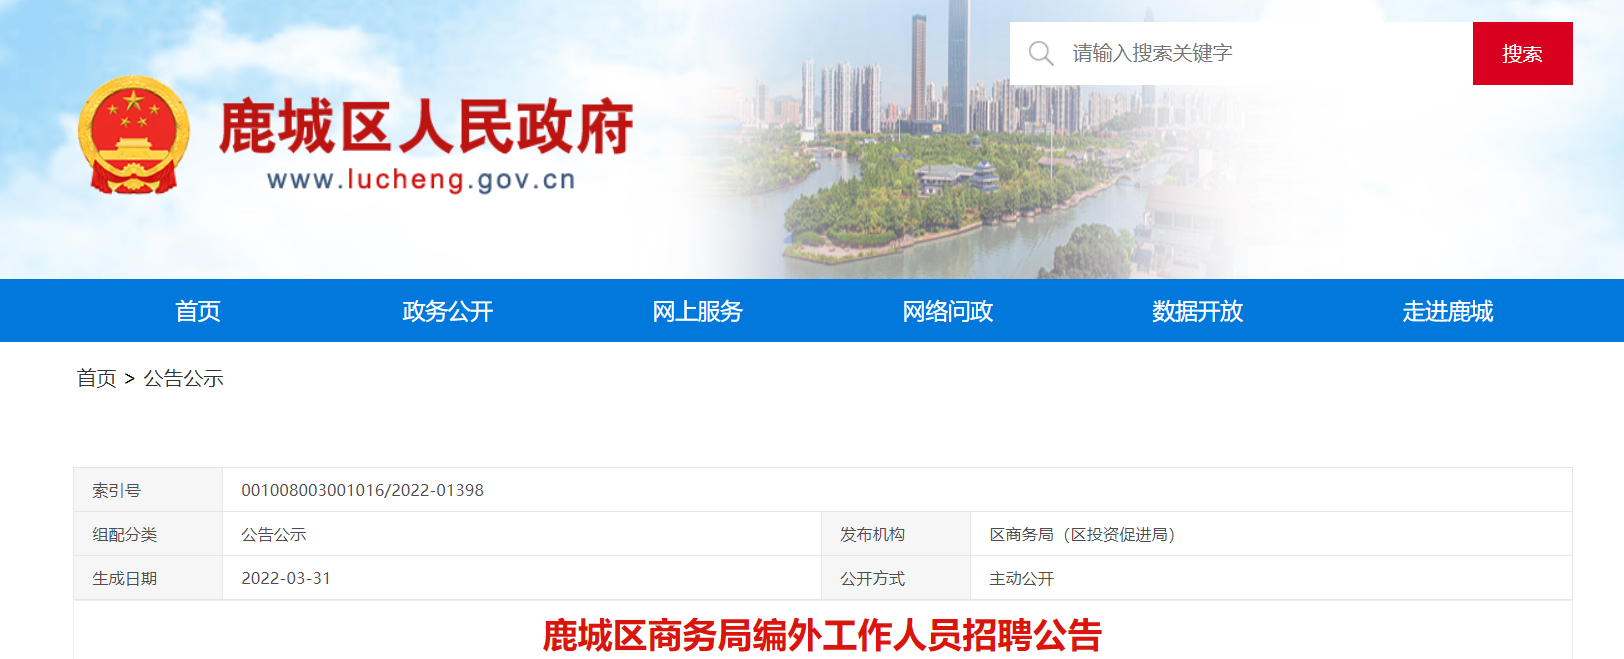
Task: Open the 首页 navigation menu item
Action: click(x=198, y=311)
